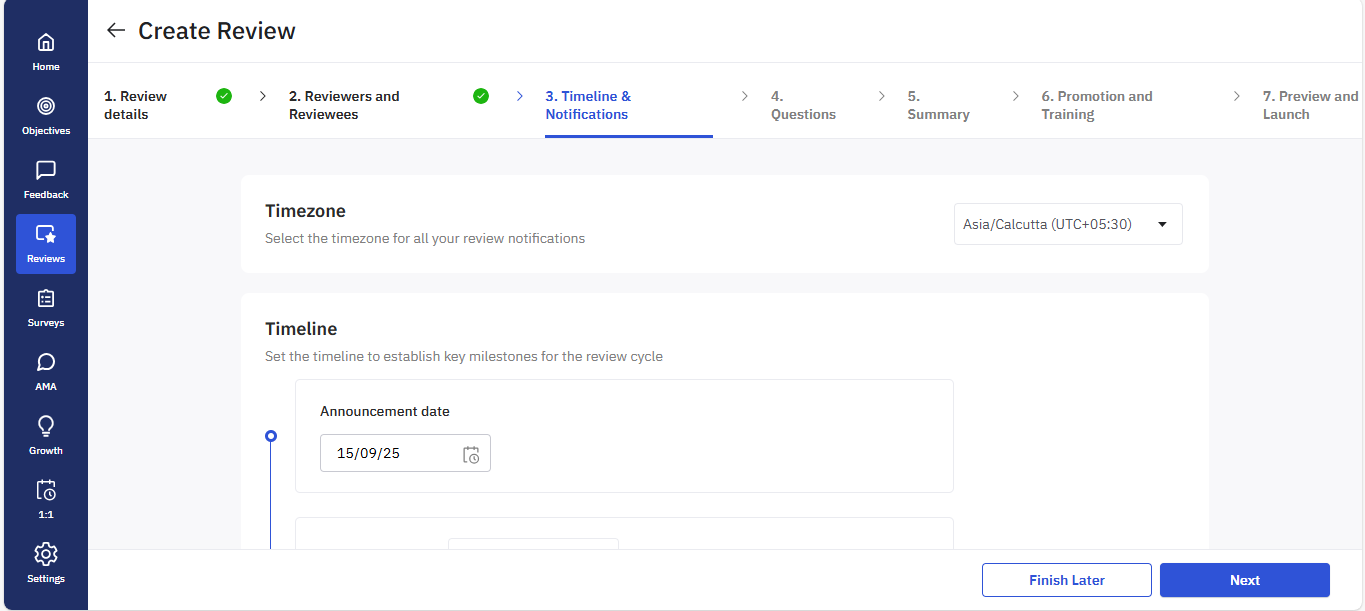Click the back arrow beside Create Review
The image size is (1365, 611).
point(116,31)
